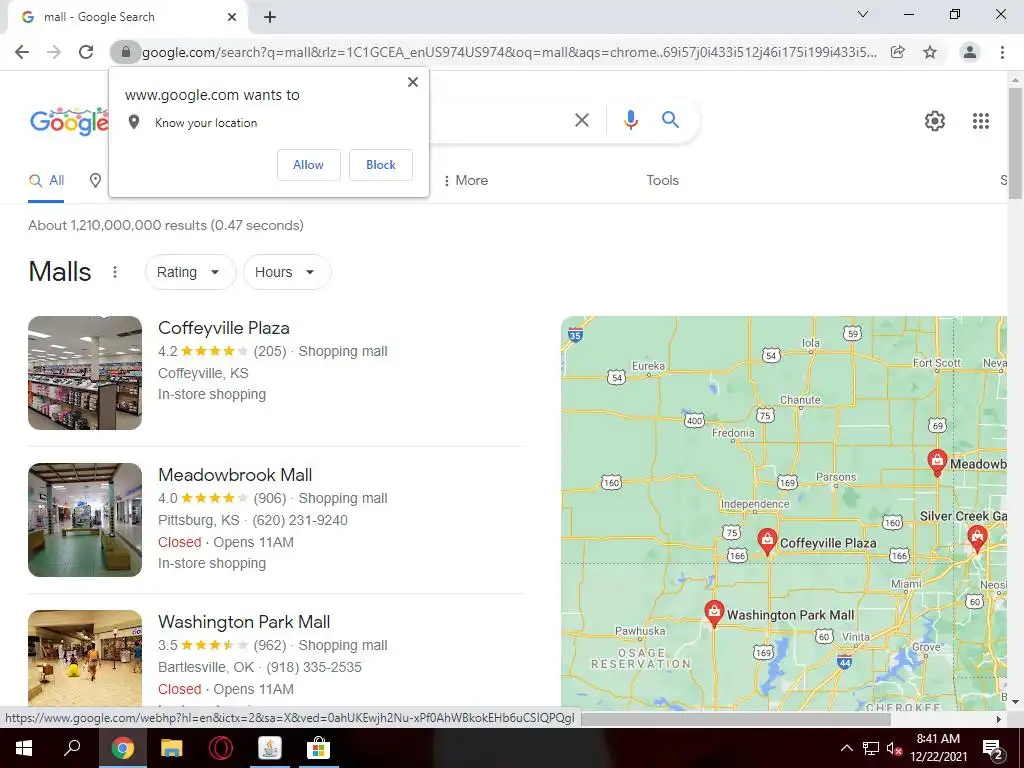Click the muted volume tray icon
The height and width of the screenshot is (768, 1024).
894,748
